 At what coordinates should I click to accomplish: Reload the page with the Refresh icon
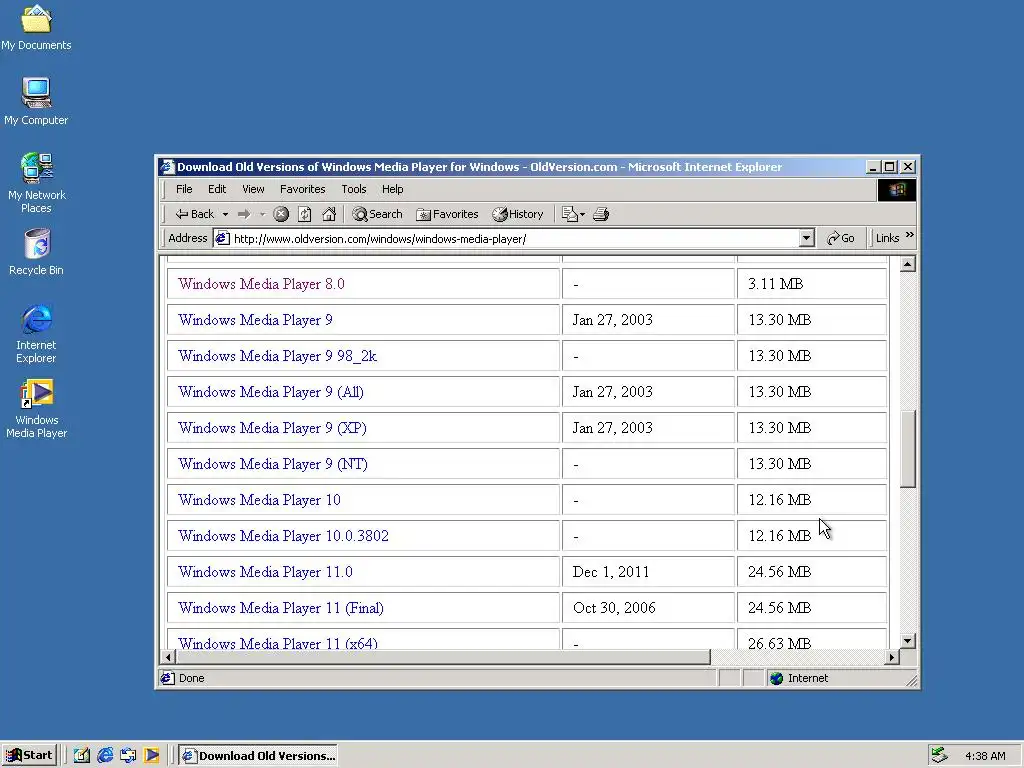coord(304,214)
